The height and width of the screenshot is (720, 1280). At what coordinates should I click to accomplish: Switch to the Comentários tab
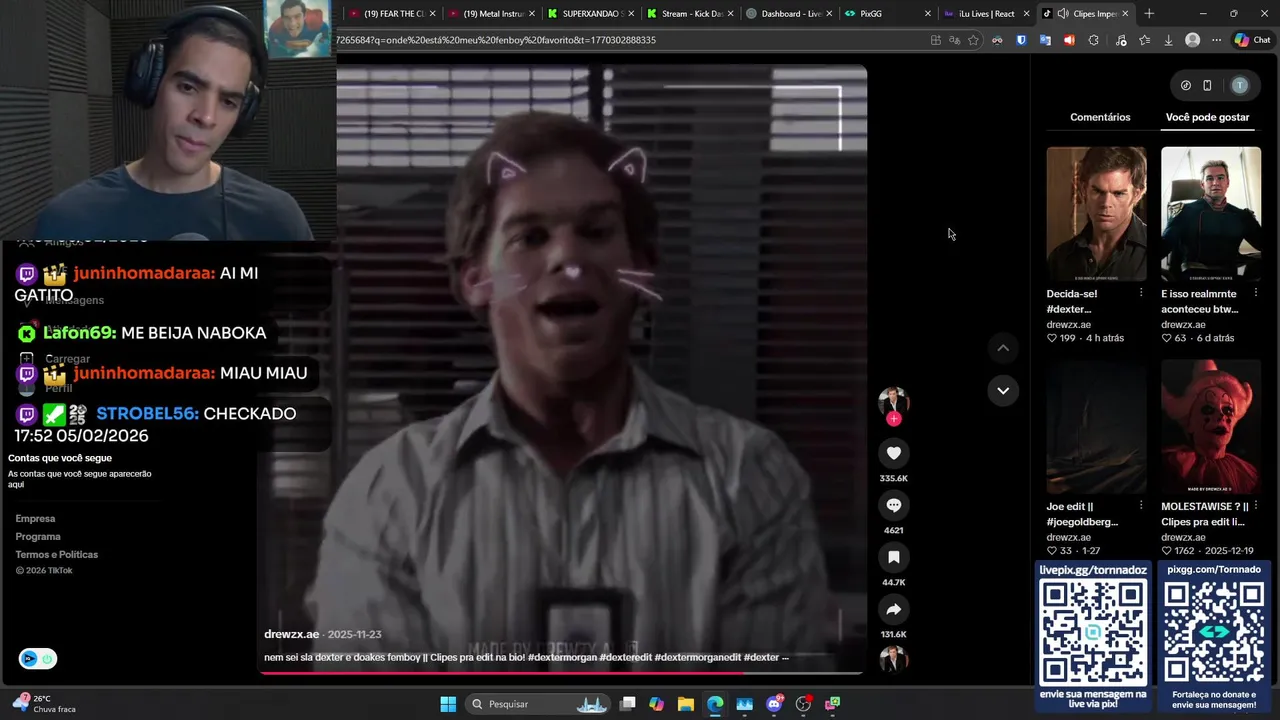pos(1100,117)
